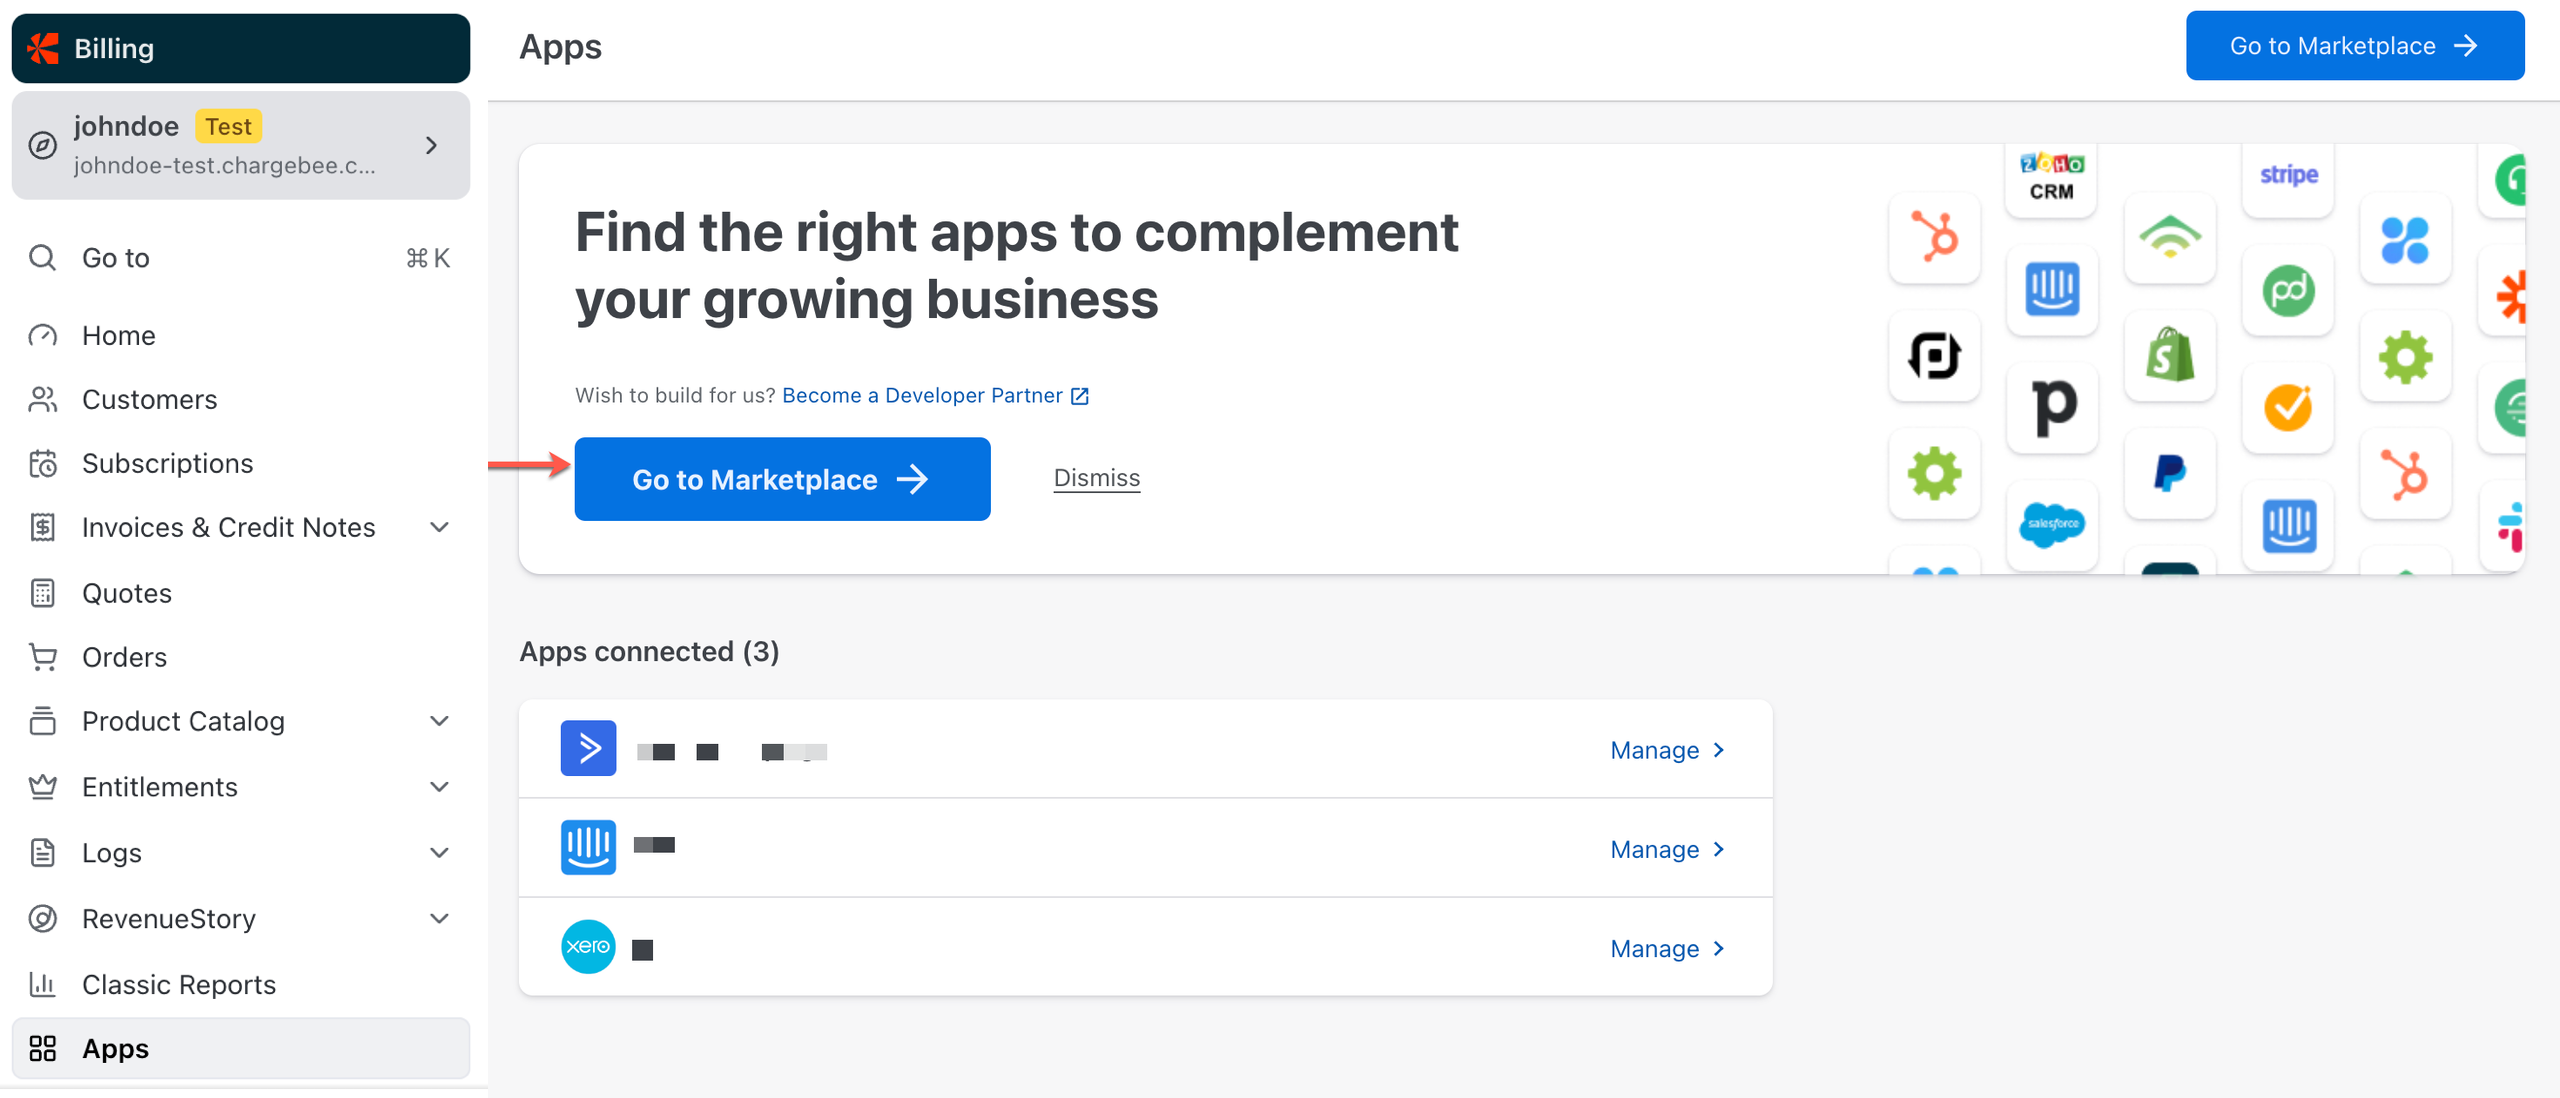Click the PayPal app icon tile

(2169, 473)
